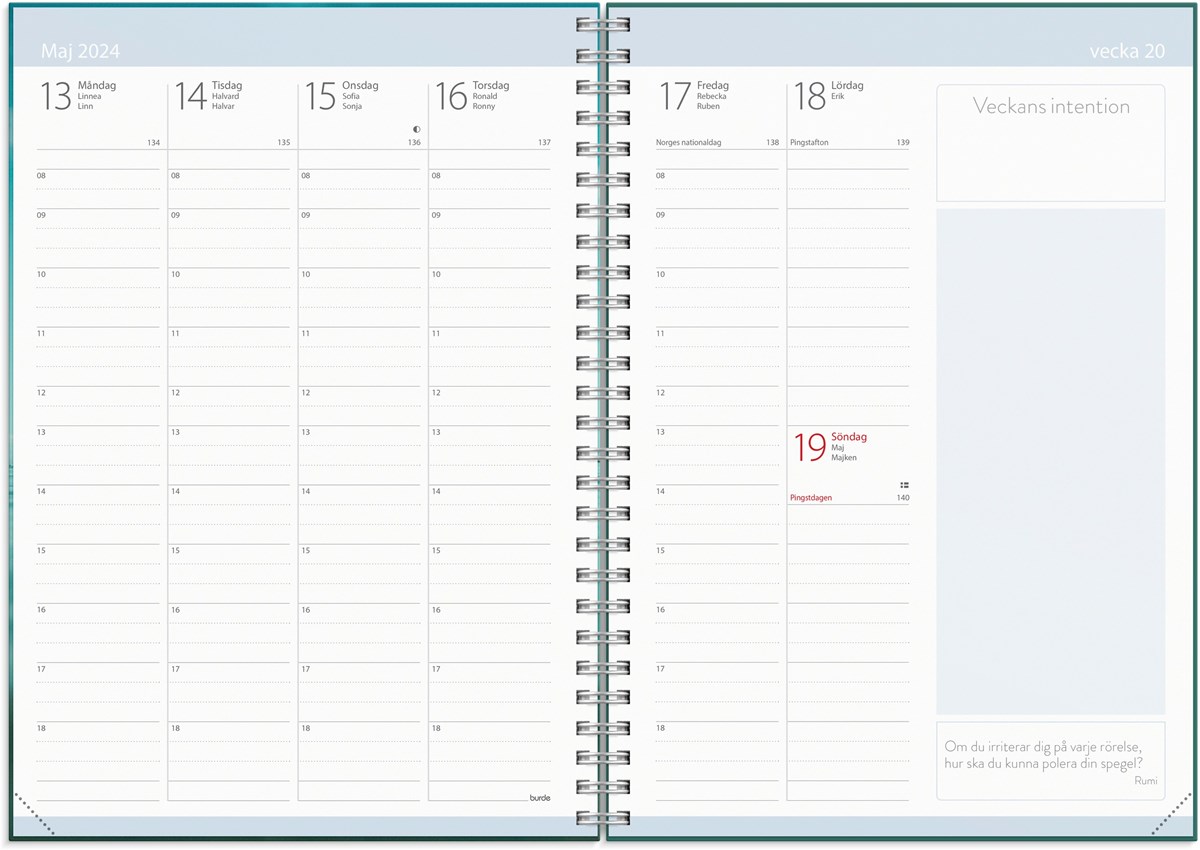Click the 12 time slot on Wednesday
The width and height of the screenshot is (1200, 850).
click(x=360, y=397)
